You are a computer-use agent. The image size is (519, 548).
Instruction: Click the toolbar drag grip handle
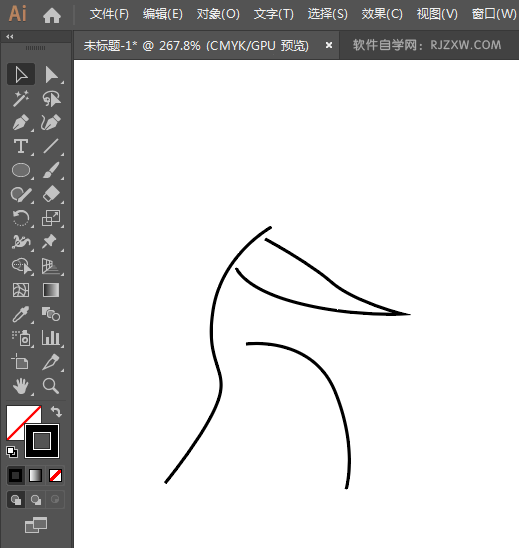click(35, 48)
